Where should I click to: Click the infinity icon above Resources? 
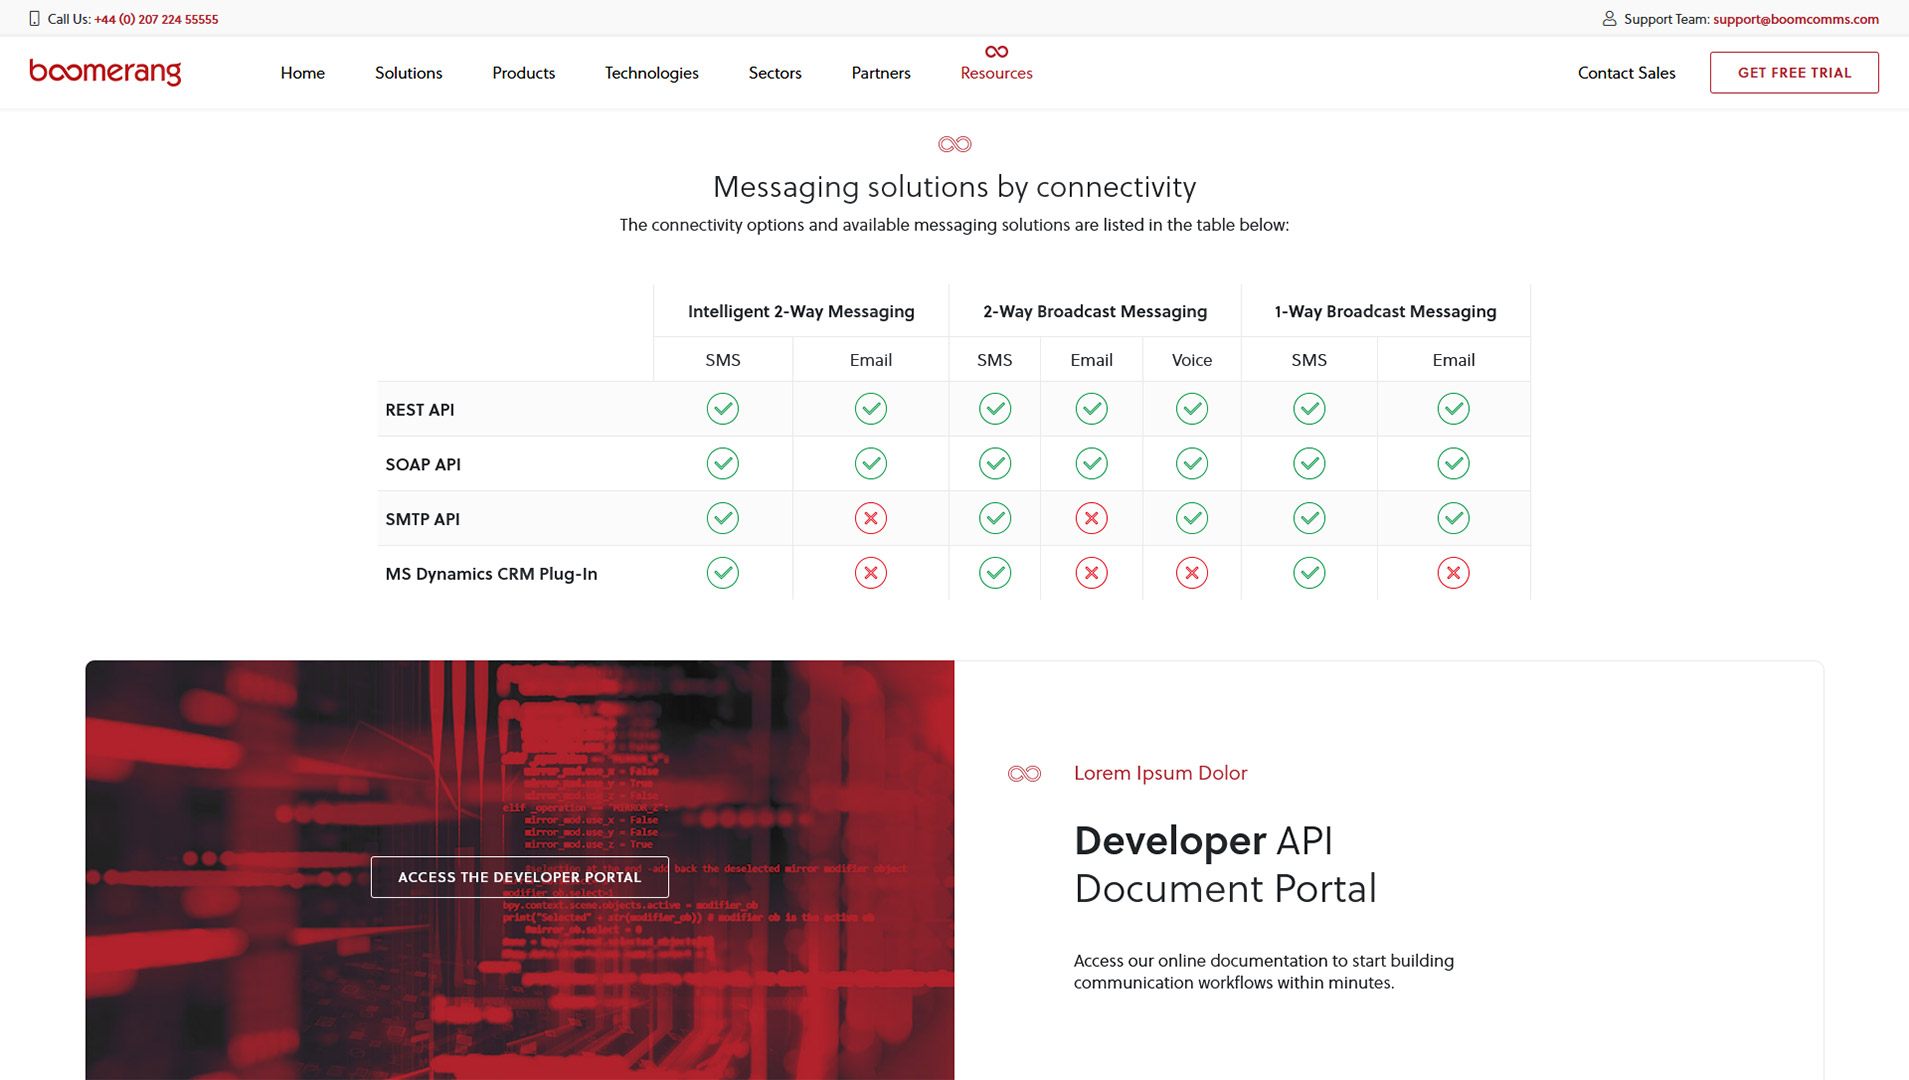click(x=996, y=52)
